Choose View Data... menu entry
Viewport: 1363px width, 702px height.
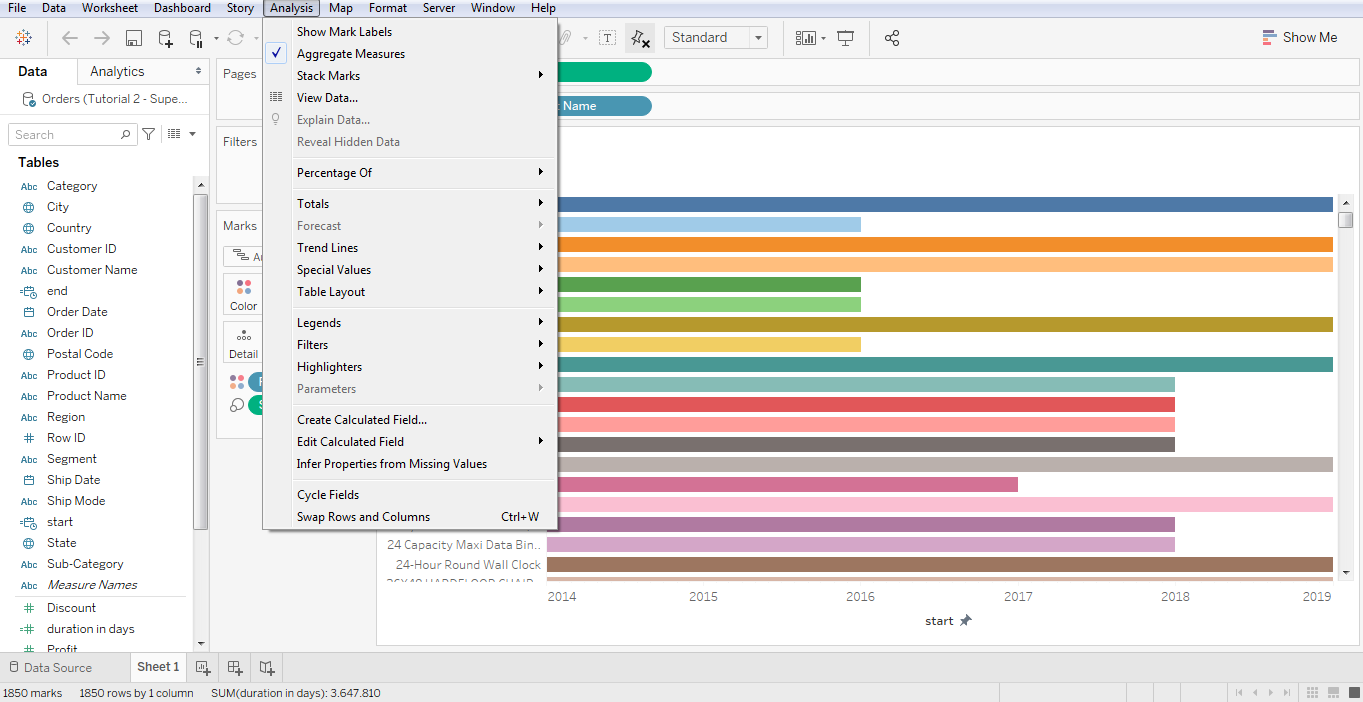(x=409, y=98)
